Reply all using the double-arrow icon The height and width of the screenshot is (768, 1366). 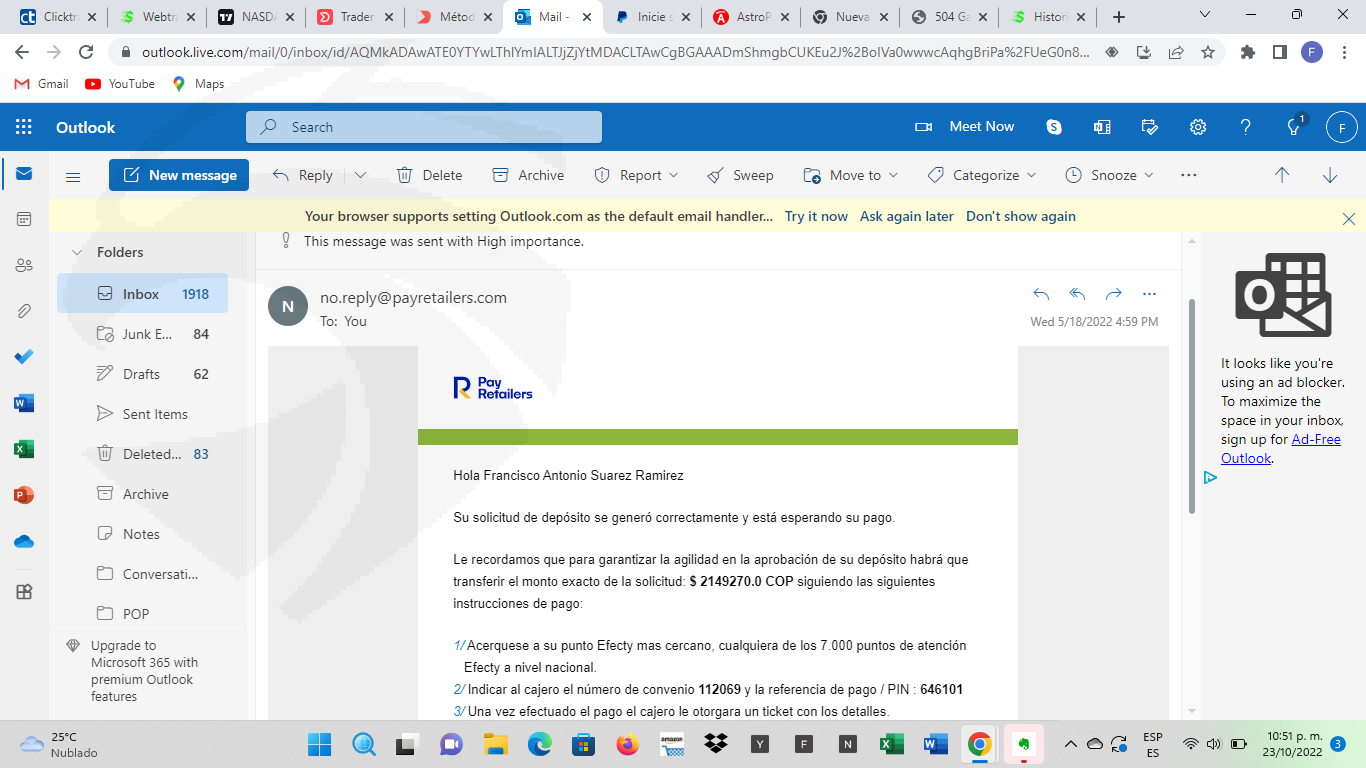[1077, 294]
